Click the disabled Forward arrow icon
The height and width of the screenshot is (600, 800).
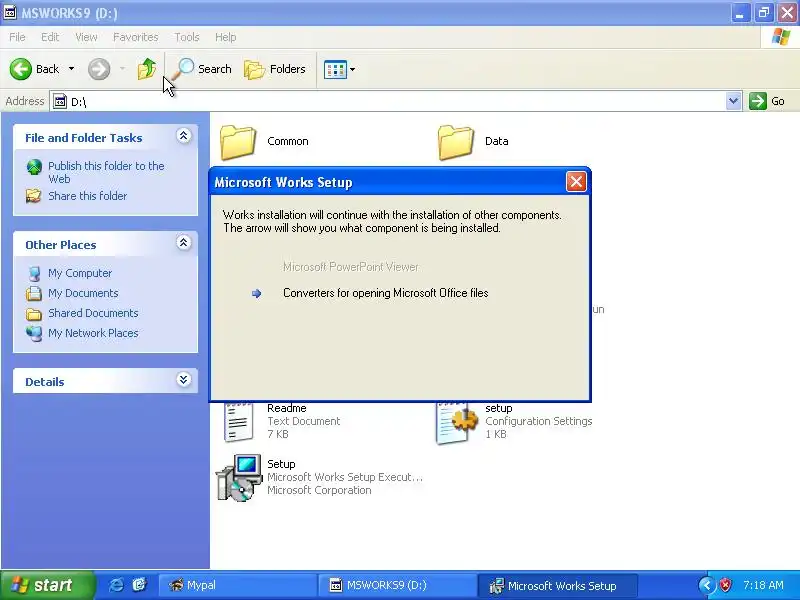point(99,69)
